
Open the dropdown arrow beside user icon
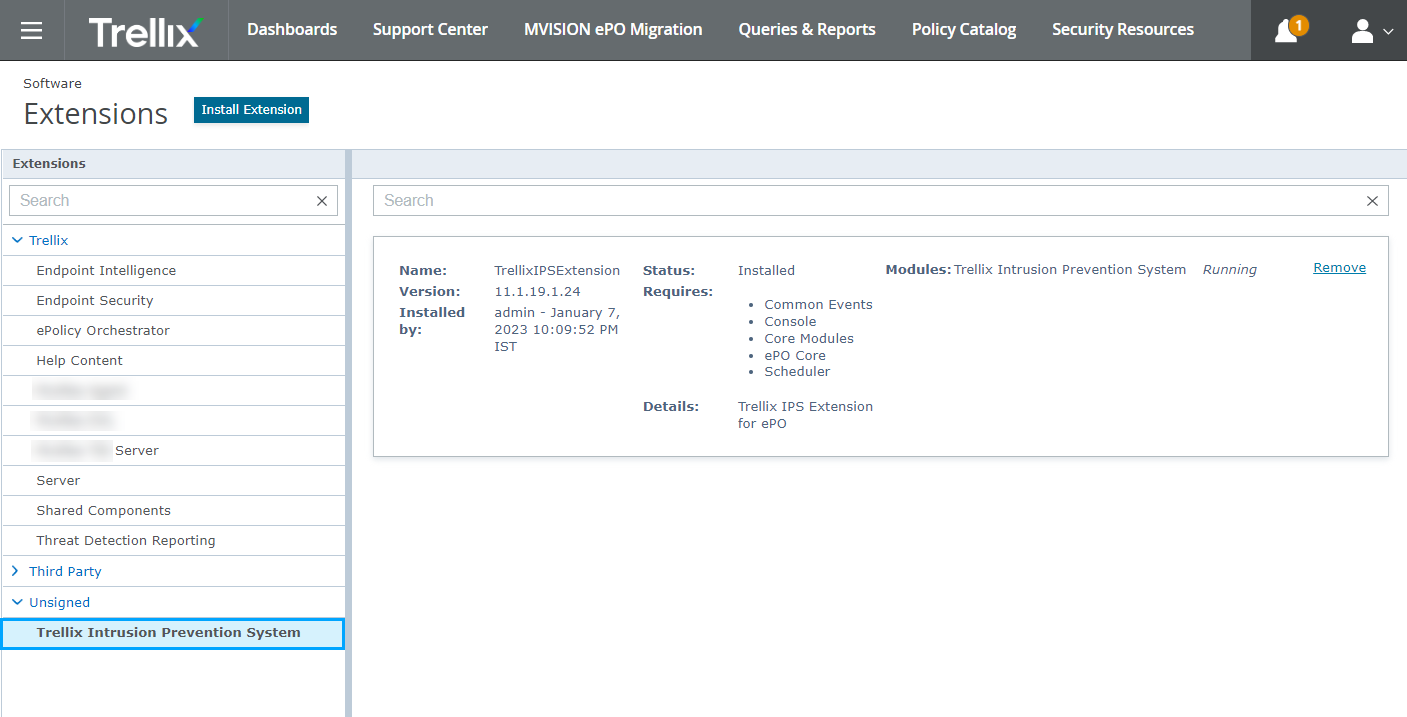(1388, 32)
